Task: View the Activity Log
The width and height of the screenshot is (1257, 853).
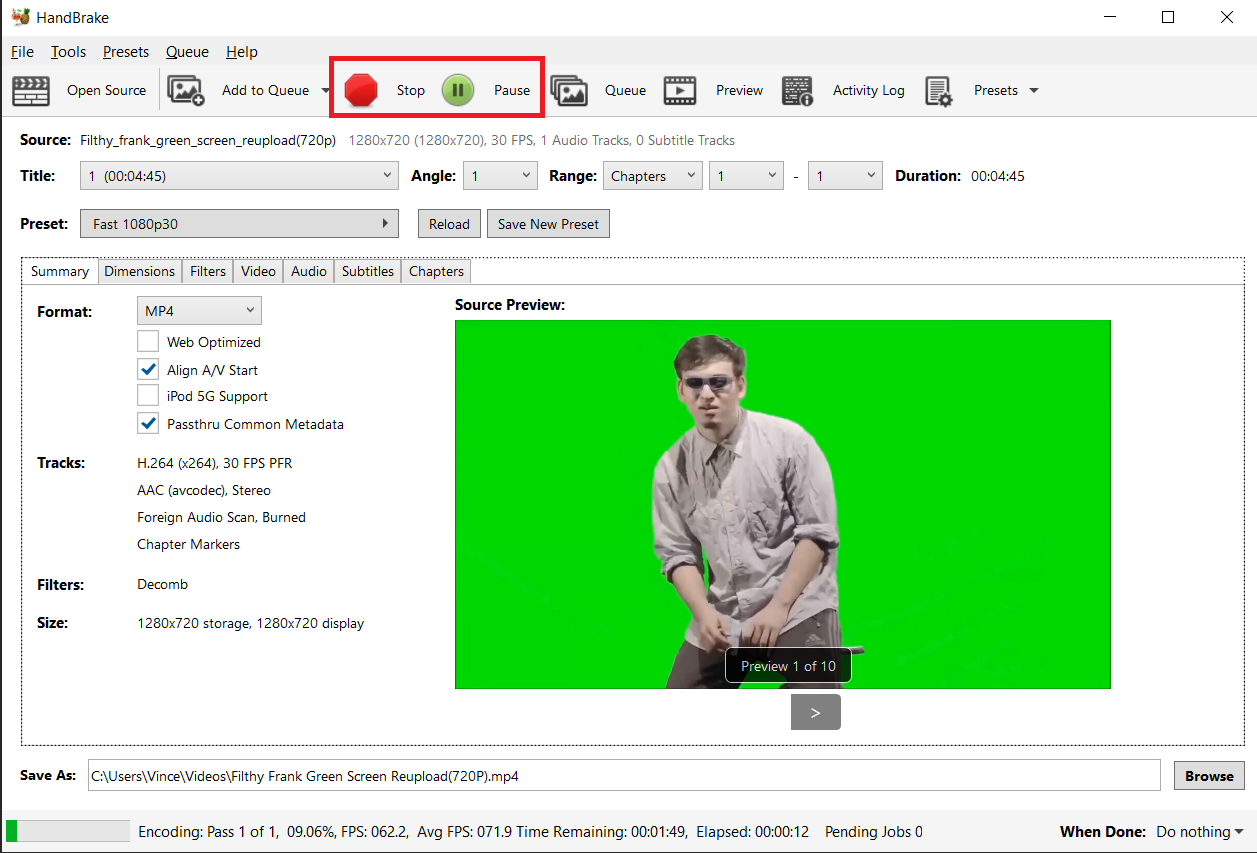Action: (x=848, y=90)
